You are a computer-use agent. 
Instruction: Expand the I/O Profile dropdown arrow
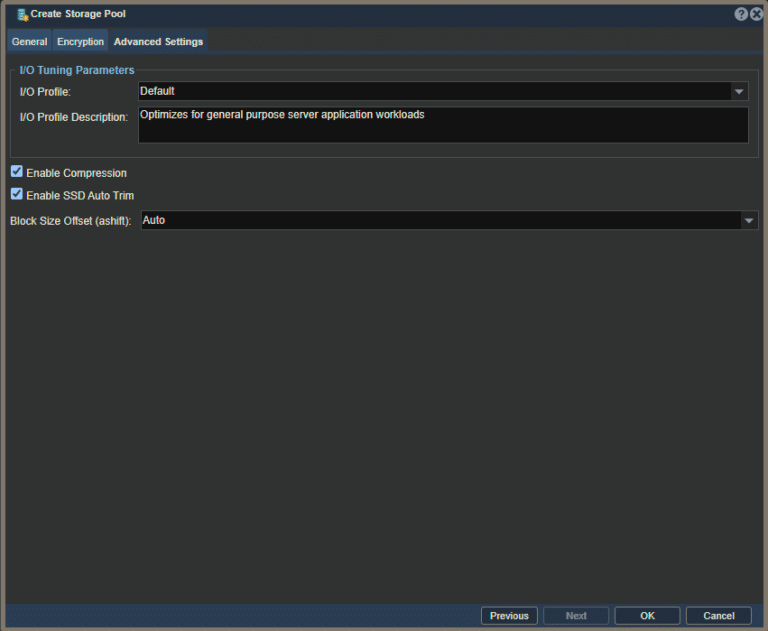tap(739, 91)
